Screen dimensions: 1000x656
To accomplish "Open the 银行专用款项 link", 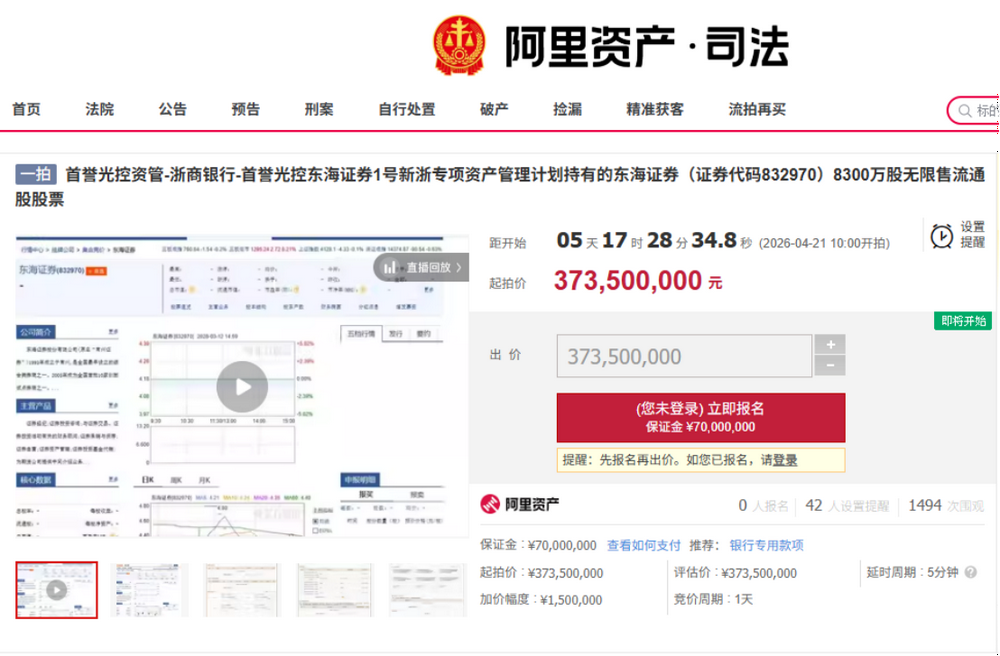I will click(766, 545).
